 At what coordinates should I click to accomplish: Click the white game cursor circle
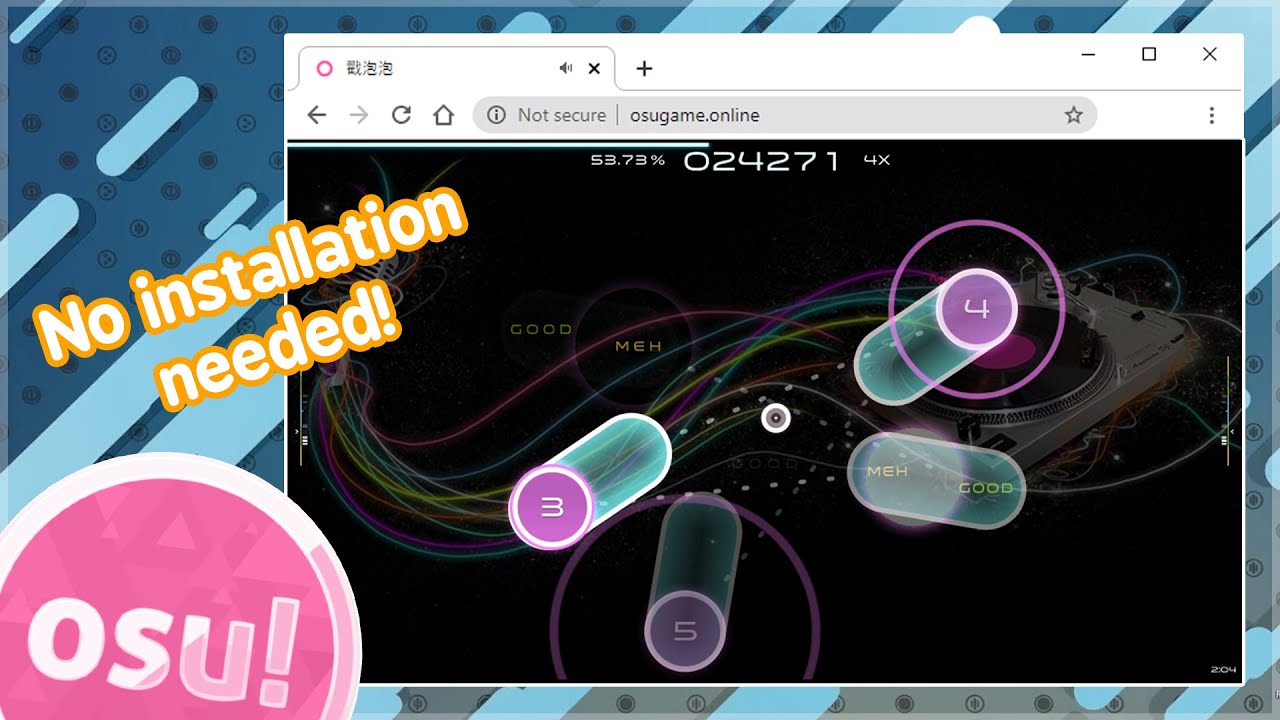tap(776, 418)
